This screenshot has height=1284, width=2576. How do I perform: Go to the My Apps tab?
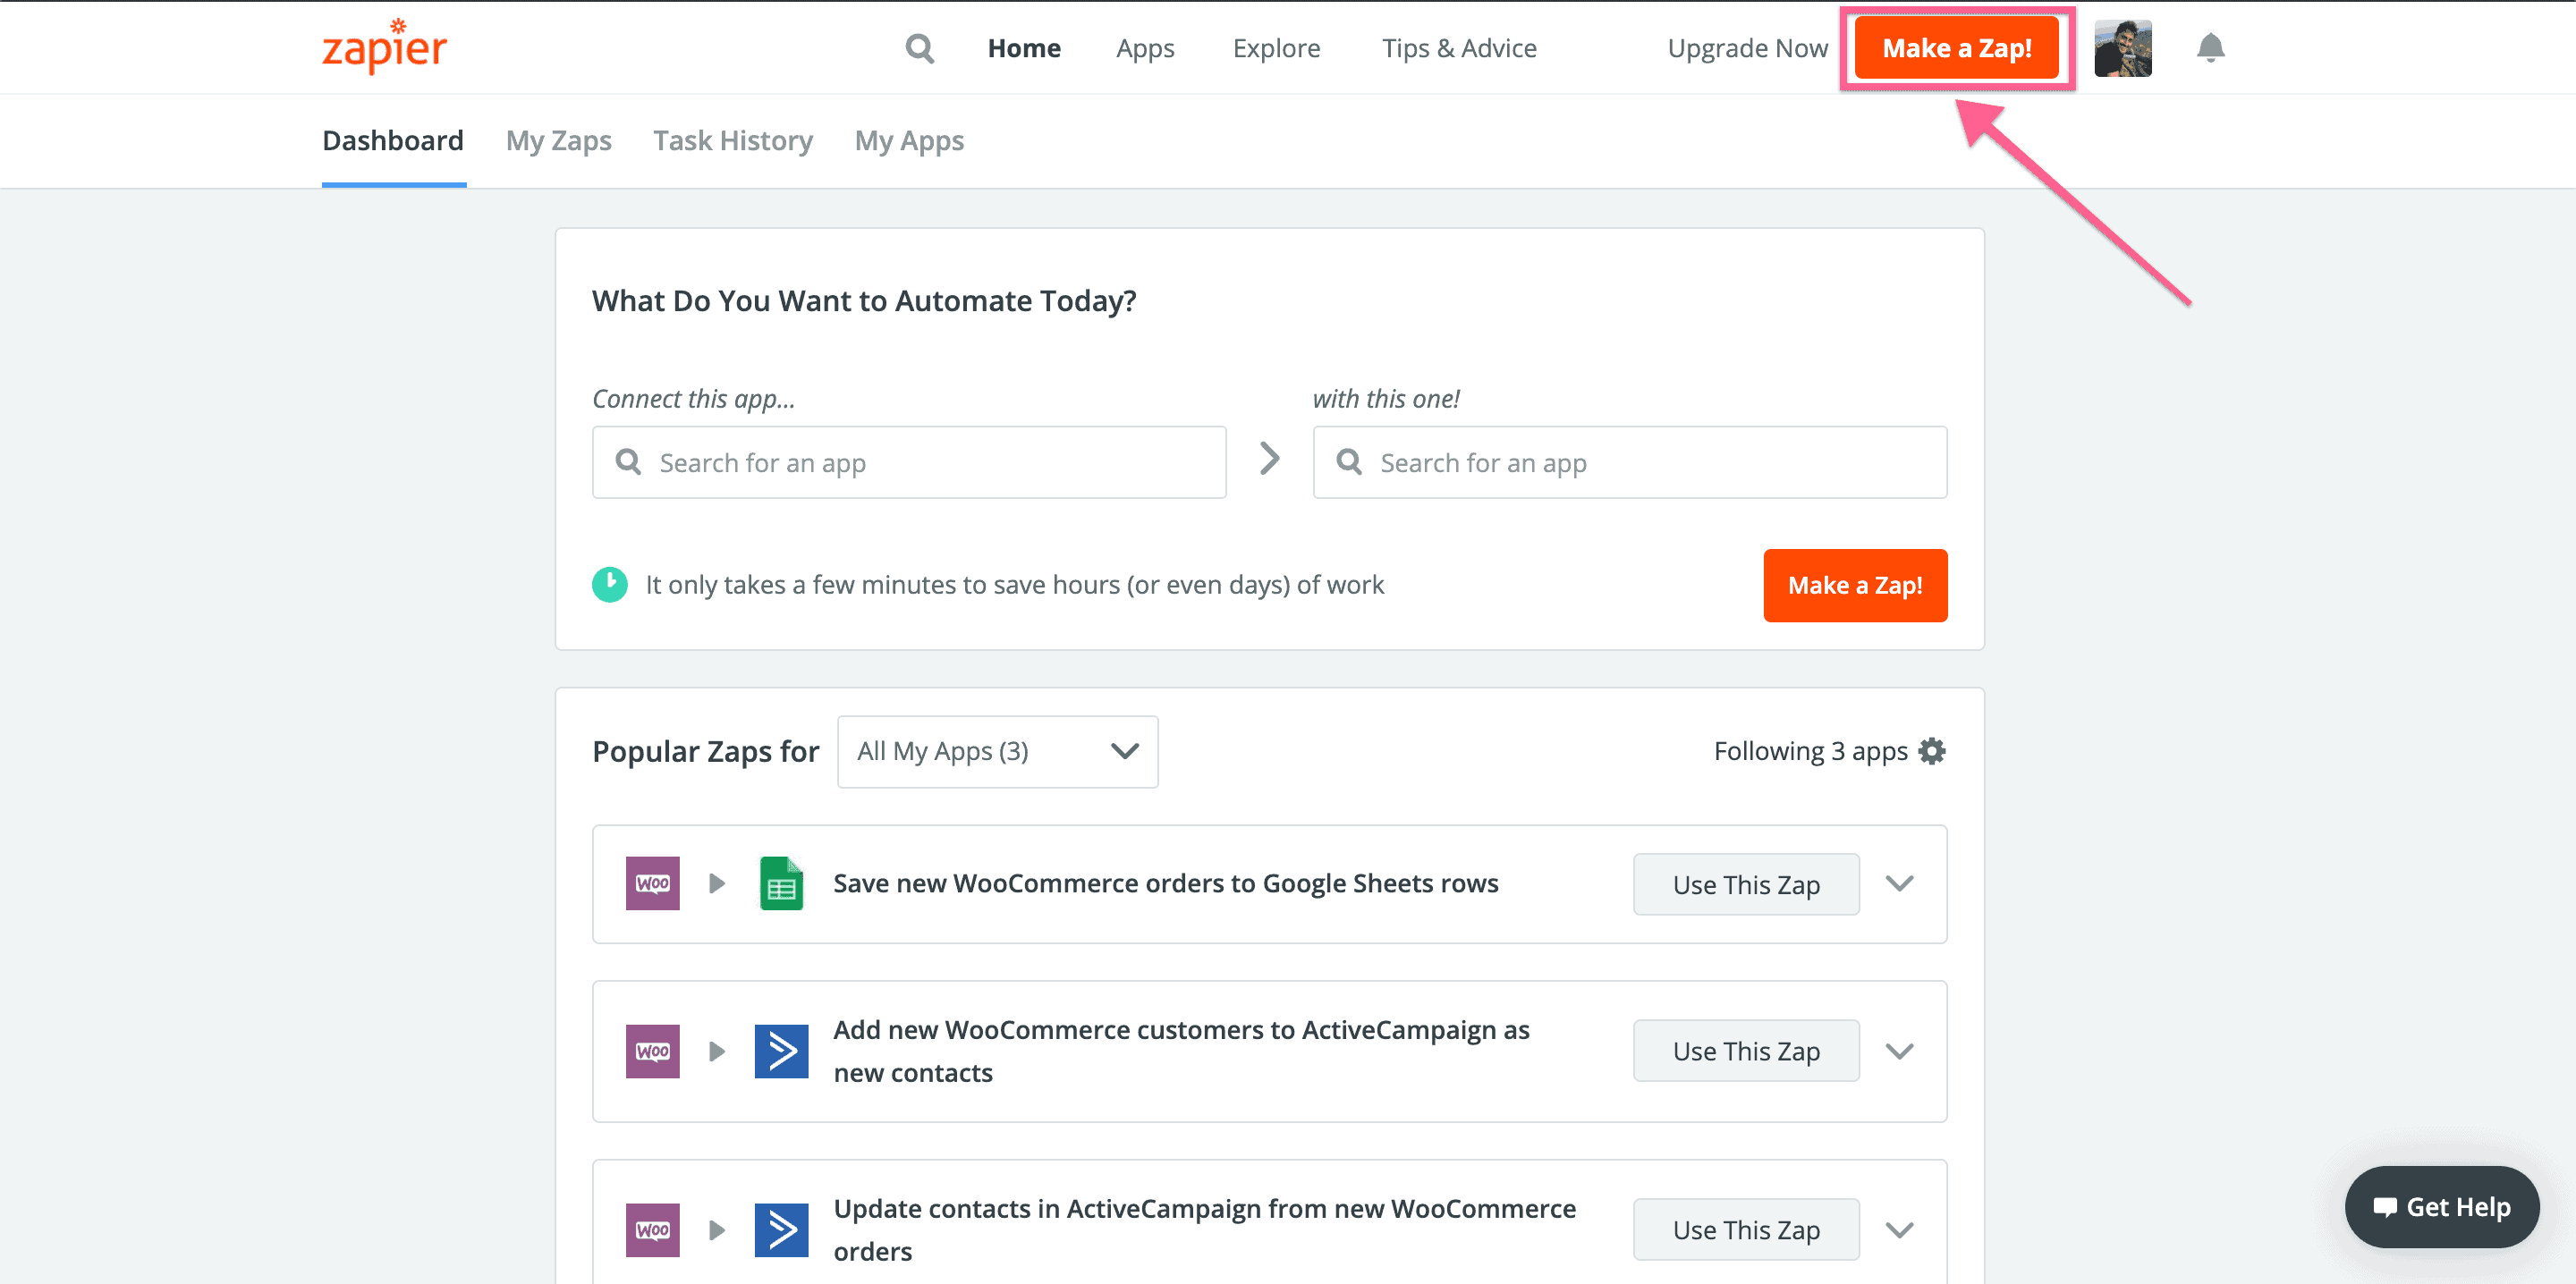[909, 140]
